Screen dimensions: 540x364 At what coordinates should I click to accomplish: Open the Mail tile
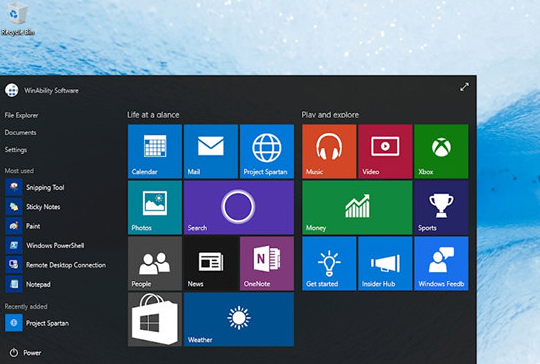click(211, 152)
